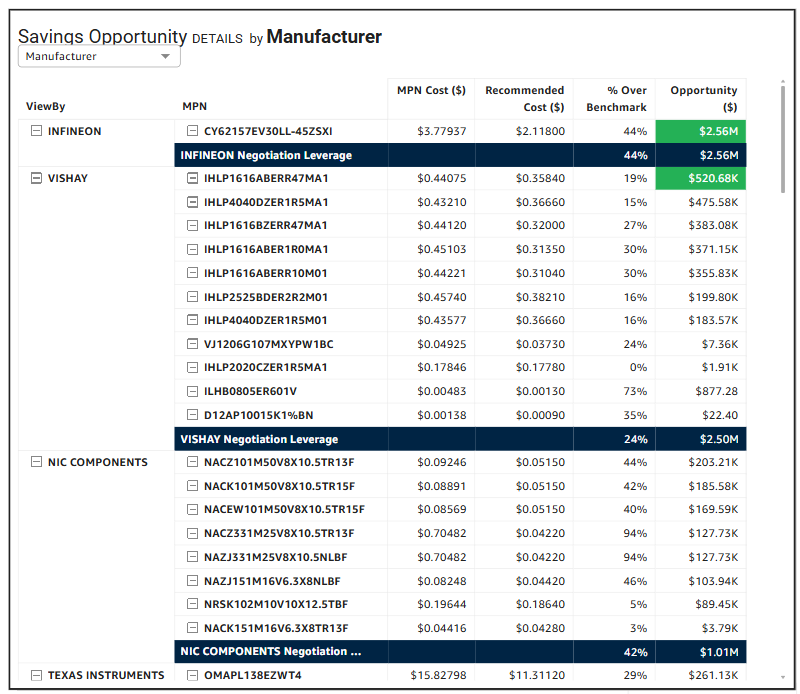Collapse the ILHB0805ER601V row

tap(192, 391)
